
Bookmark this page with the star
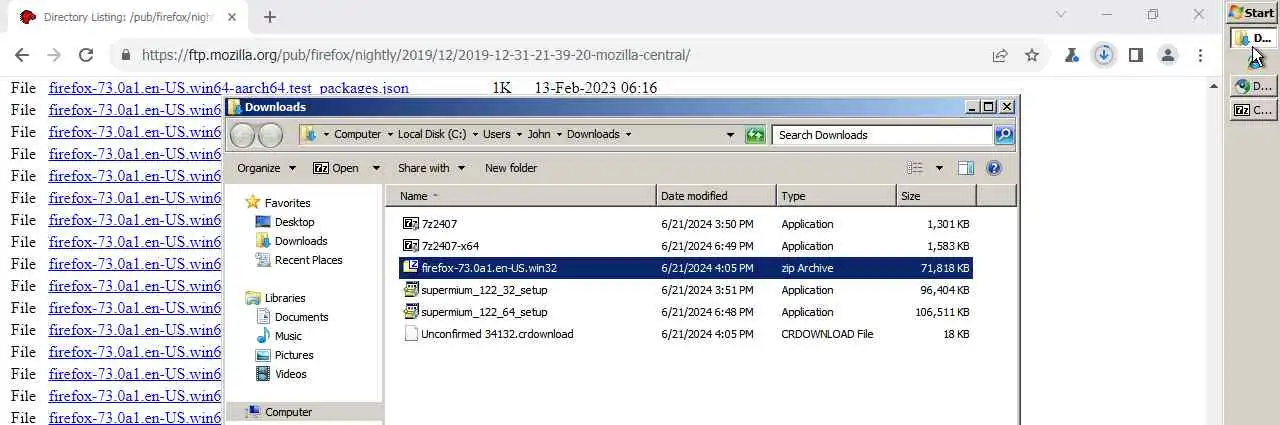coord(1032,56)
